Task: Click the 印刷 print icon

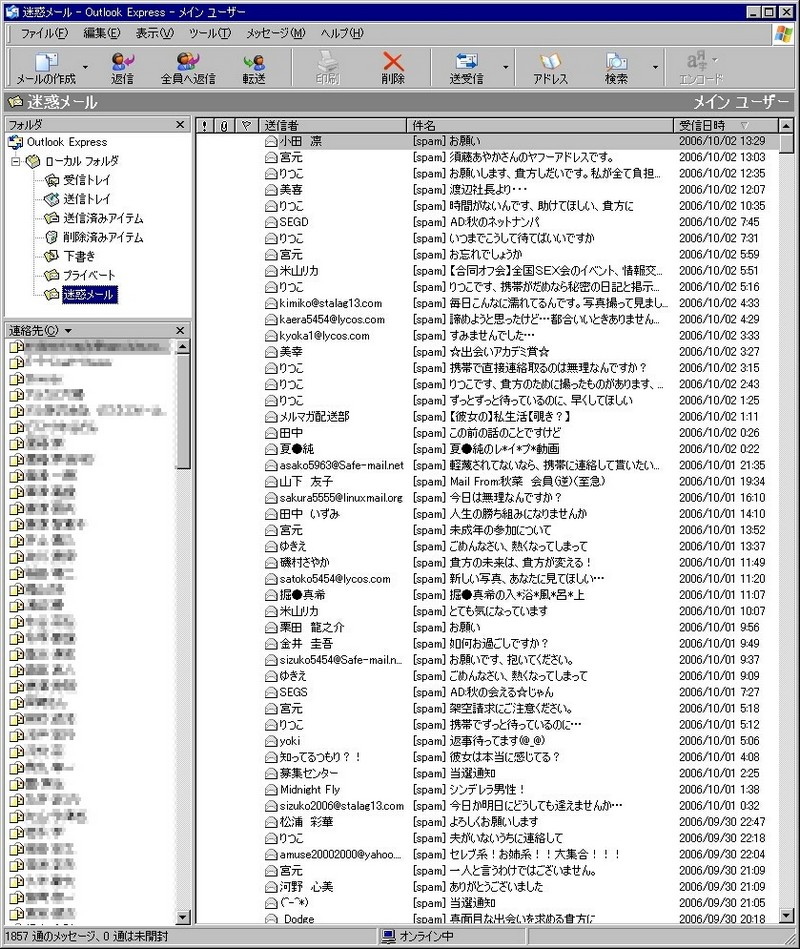Action: (327, 61)
